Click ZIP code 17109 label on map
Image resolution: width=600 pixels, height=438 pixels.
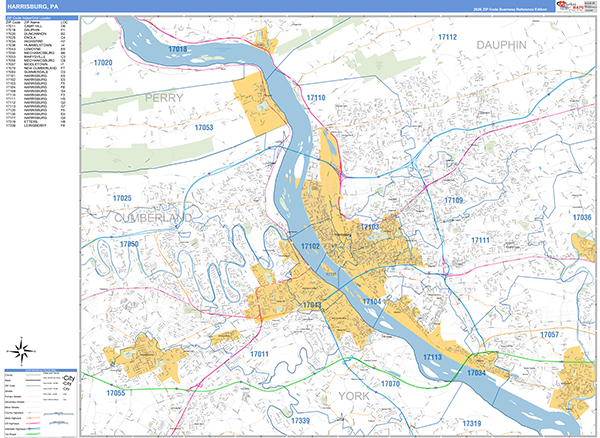pos(454,201)
